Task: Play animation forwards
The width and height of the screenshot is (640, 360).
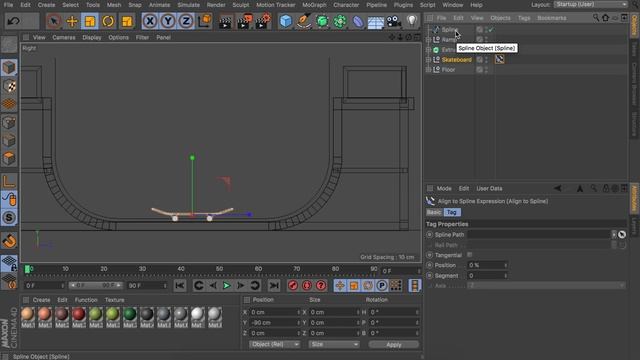Action: point(227,286)
